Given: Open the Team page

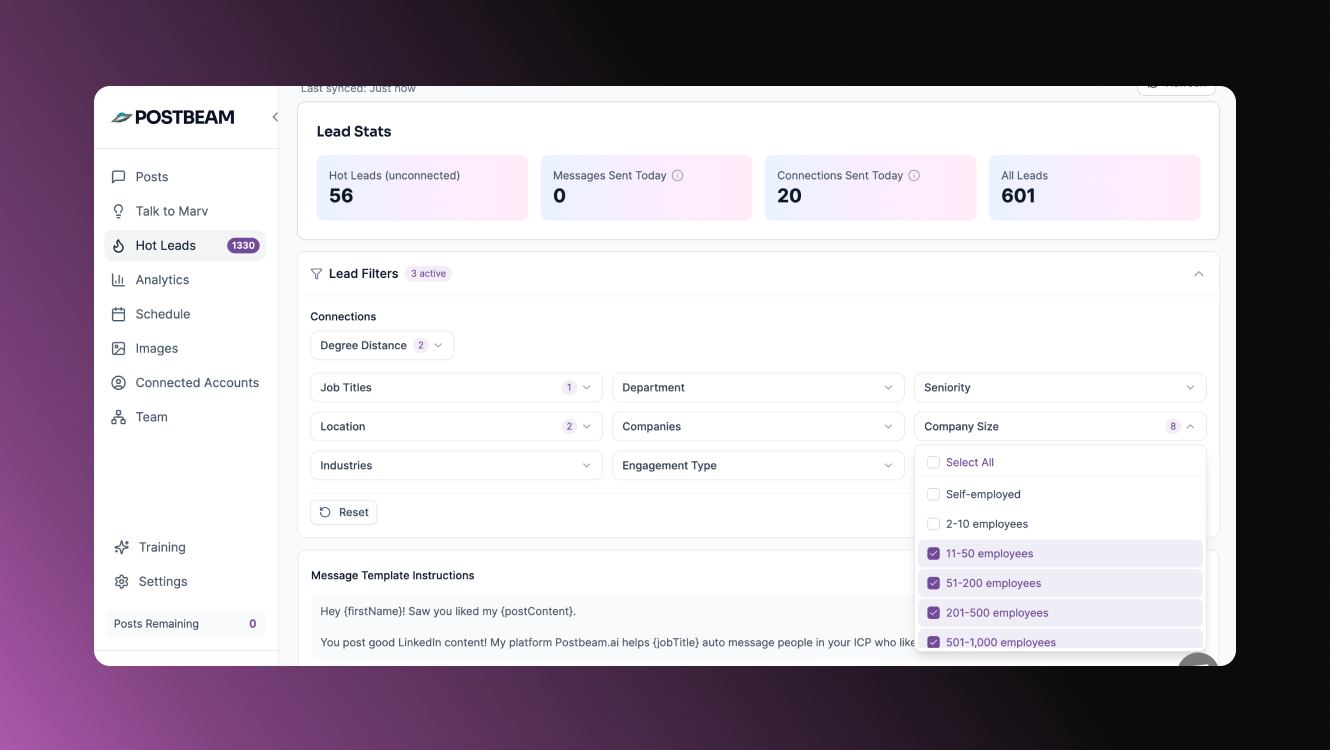Looking at the screenshot, I should click(185, 417).
